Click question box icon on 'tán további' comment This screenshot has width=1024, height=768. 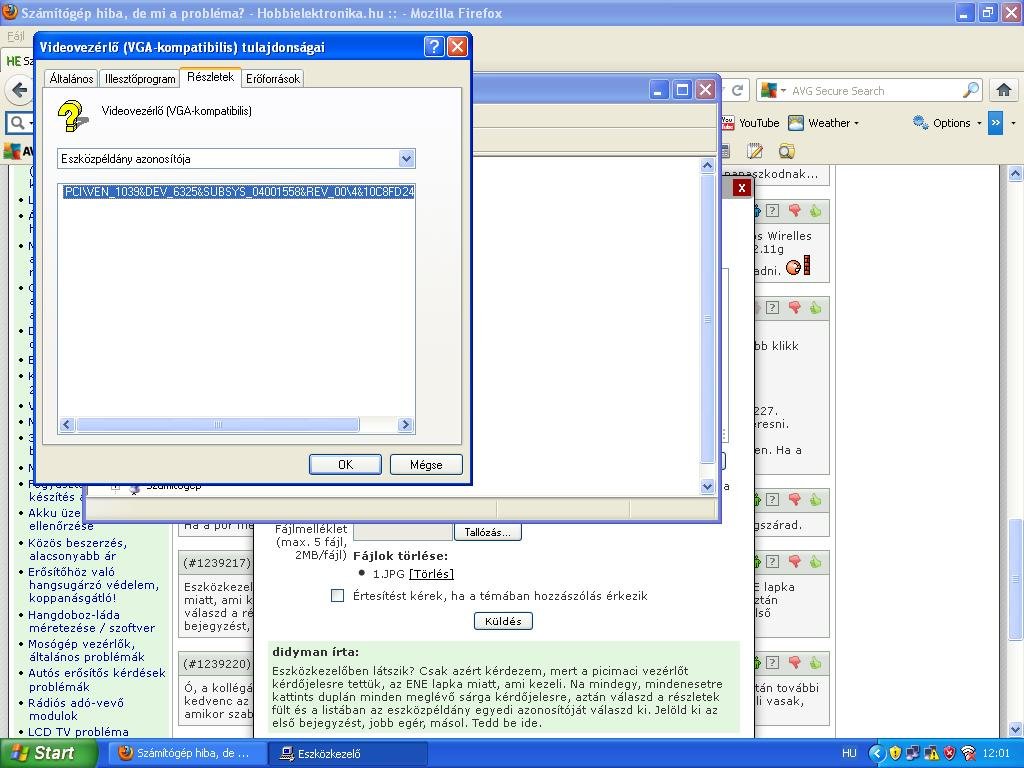(x=773, y=662)
